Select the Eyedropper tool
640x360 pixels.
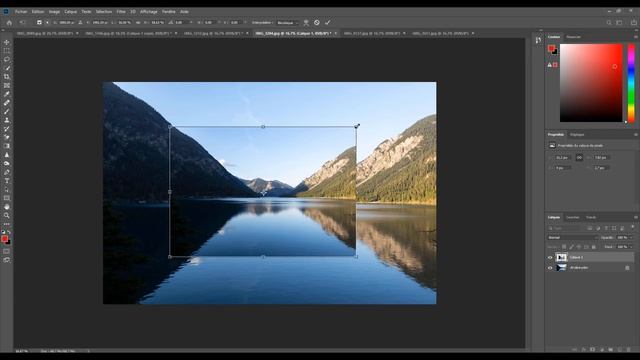[7, 94]
